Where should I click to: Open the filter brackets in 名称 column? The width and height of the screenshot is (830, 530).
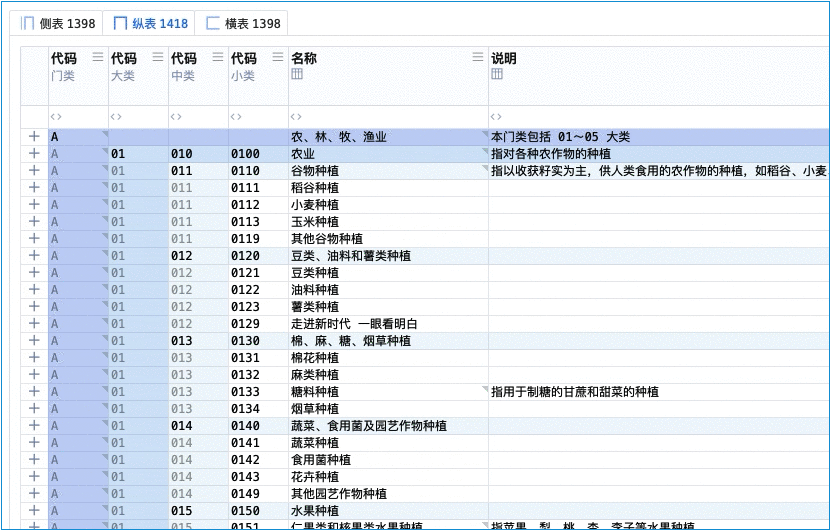(x=297, y=117)
